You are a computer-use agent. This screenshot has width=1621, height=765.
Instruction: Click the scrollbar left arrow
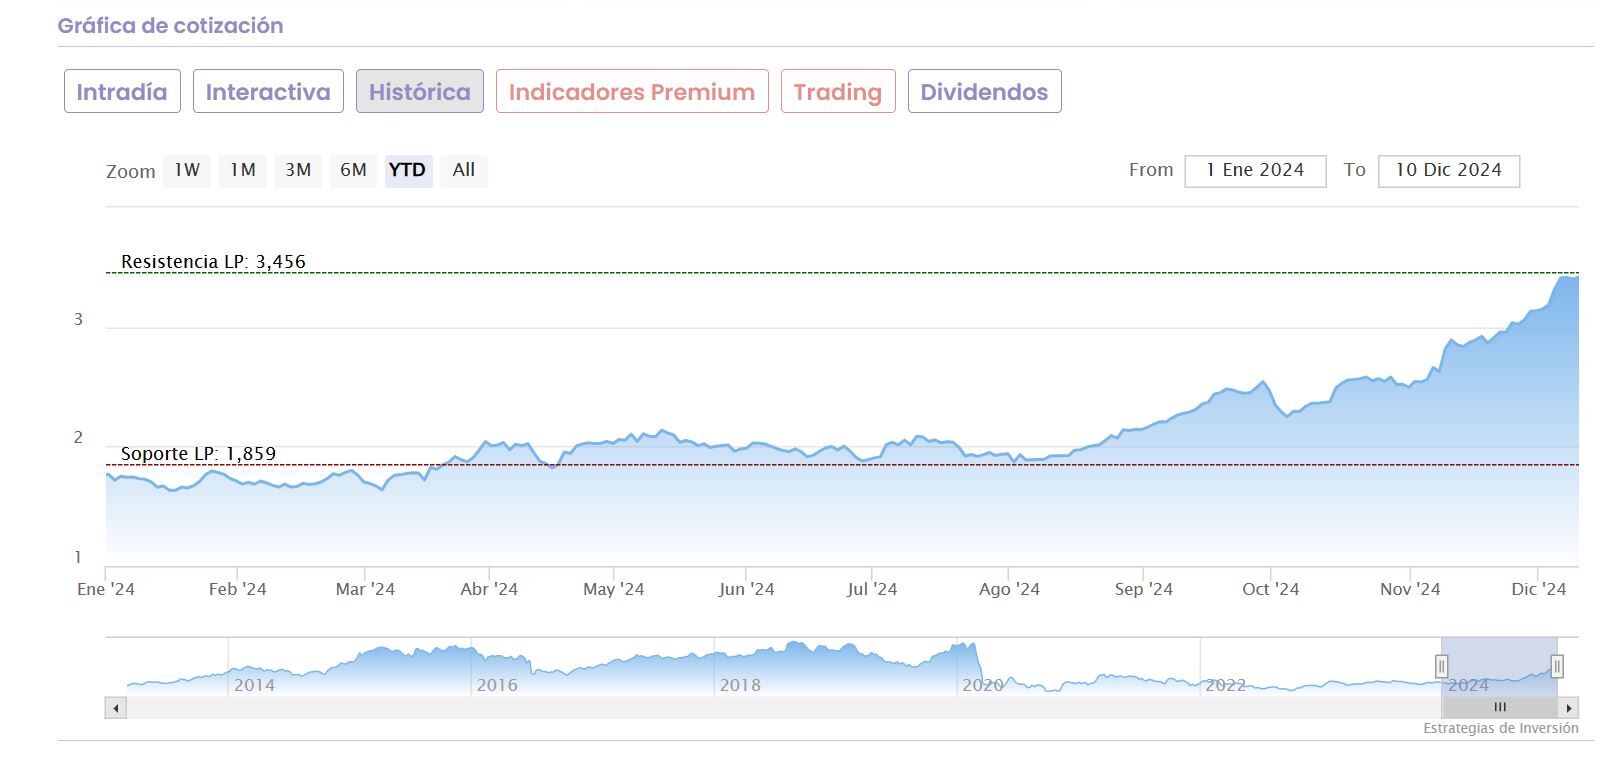pos(116,708)
